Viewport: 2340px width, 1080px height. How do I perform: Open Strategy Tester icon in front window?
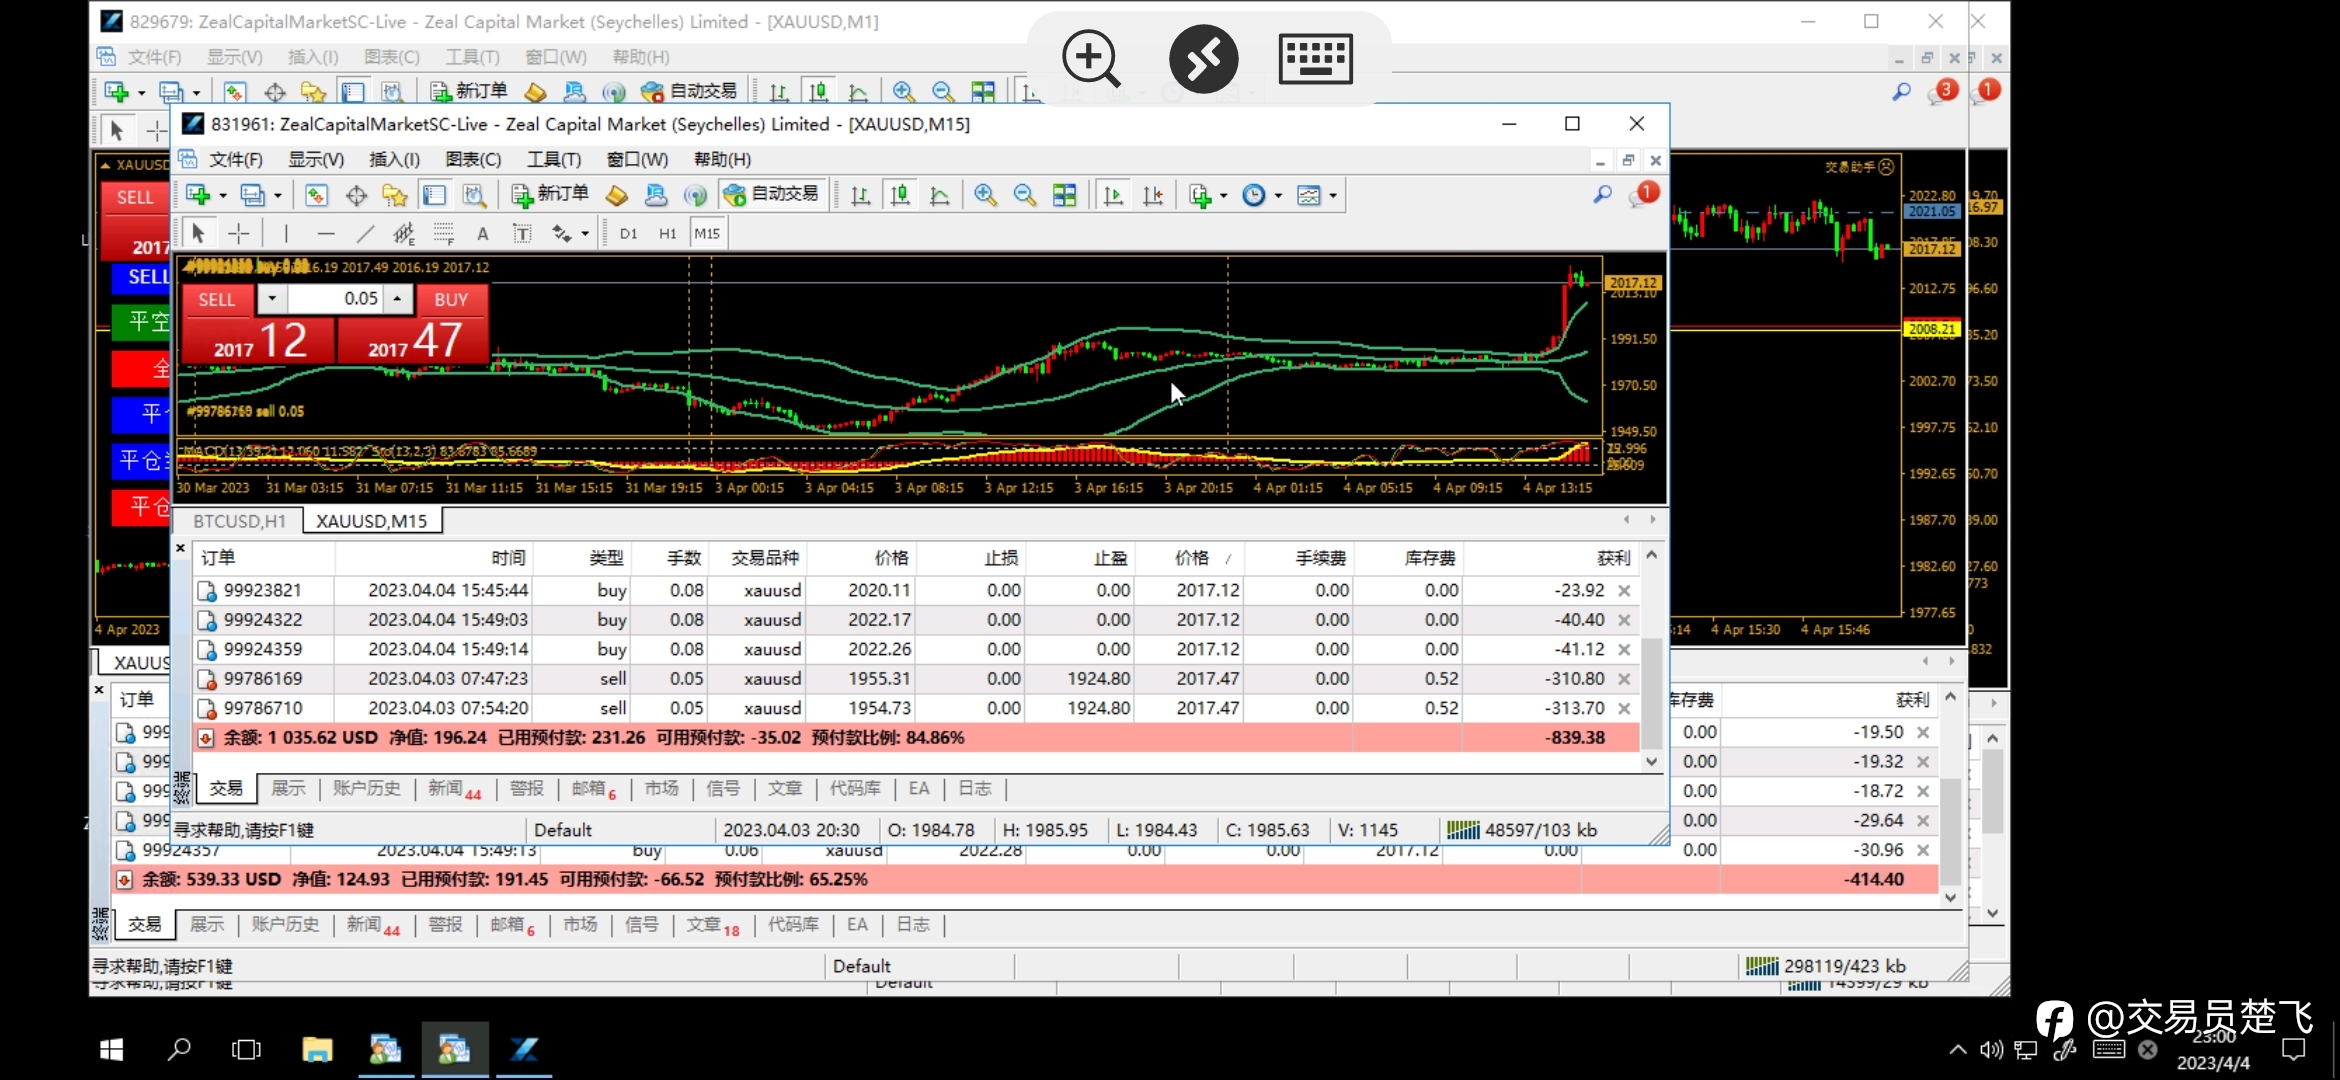click(x=474, y=195)
